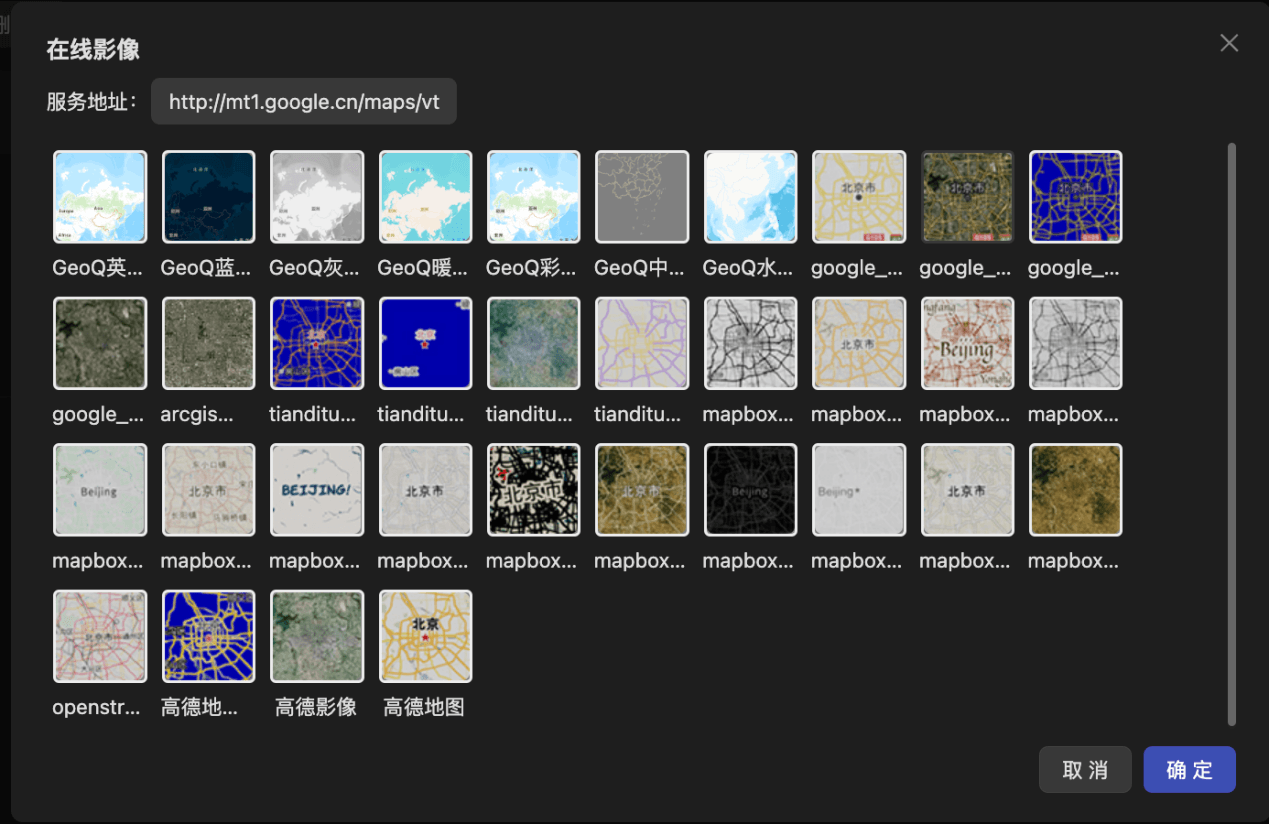Select the 高德影像 imagery thumbnail
This screenshot has width=1269, height=824.
click(x=316, y=636)
